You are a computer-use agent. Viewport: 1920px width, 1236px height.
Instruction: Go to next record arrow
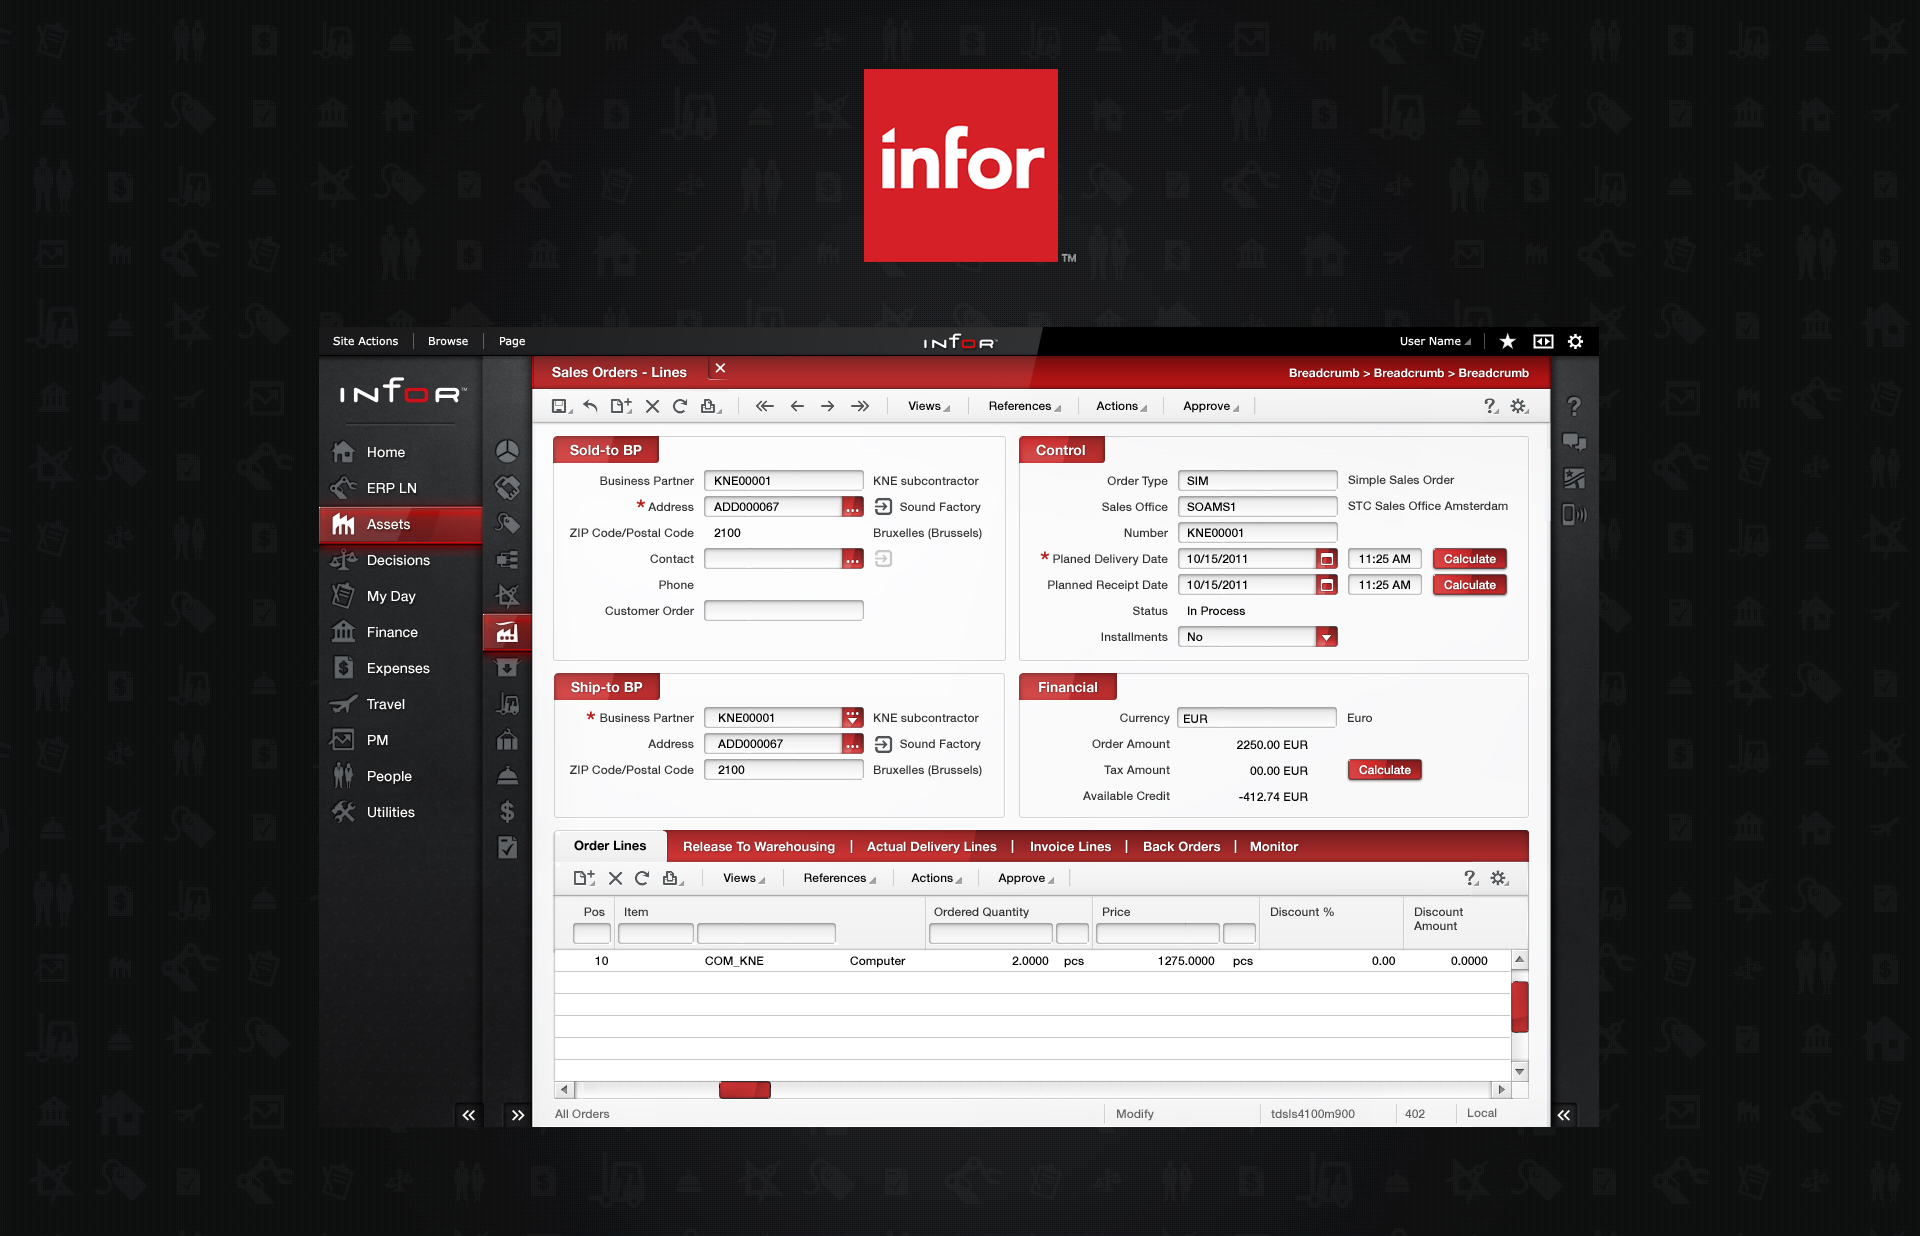coord(827,406)
